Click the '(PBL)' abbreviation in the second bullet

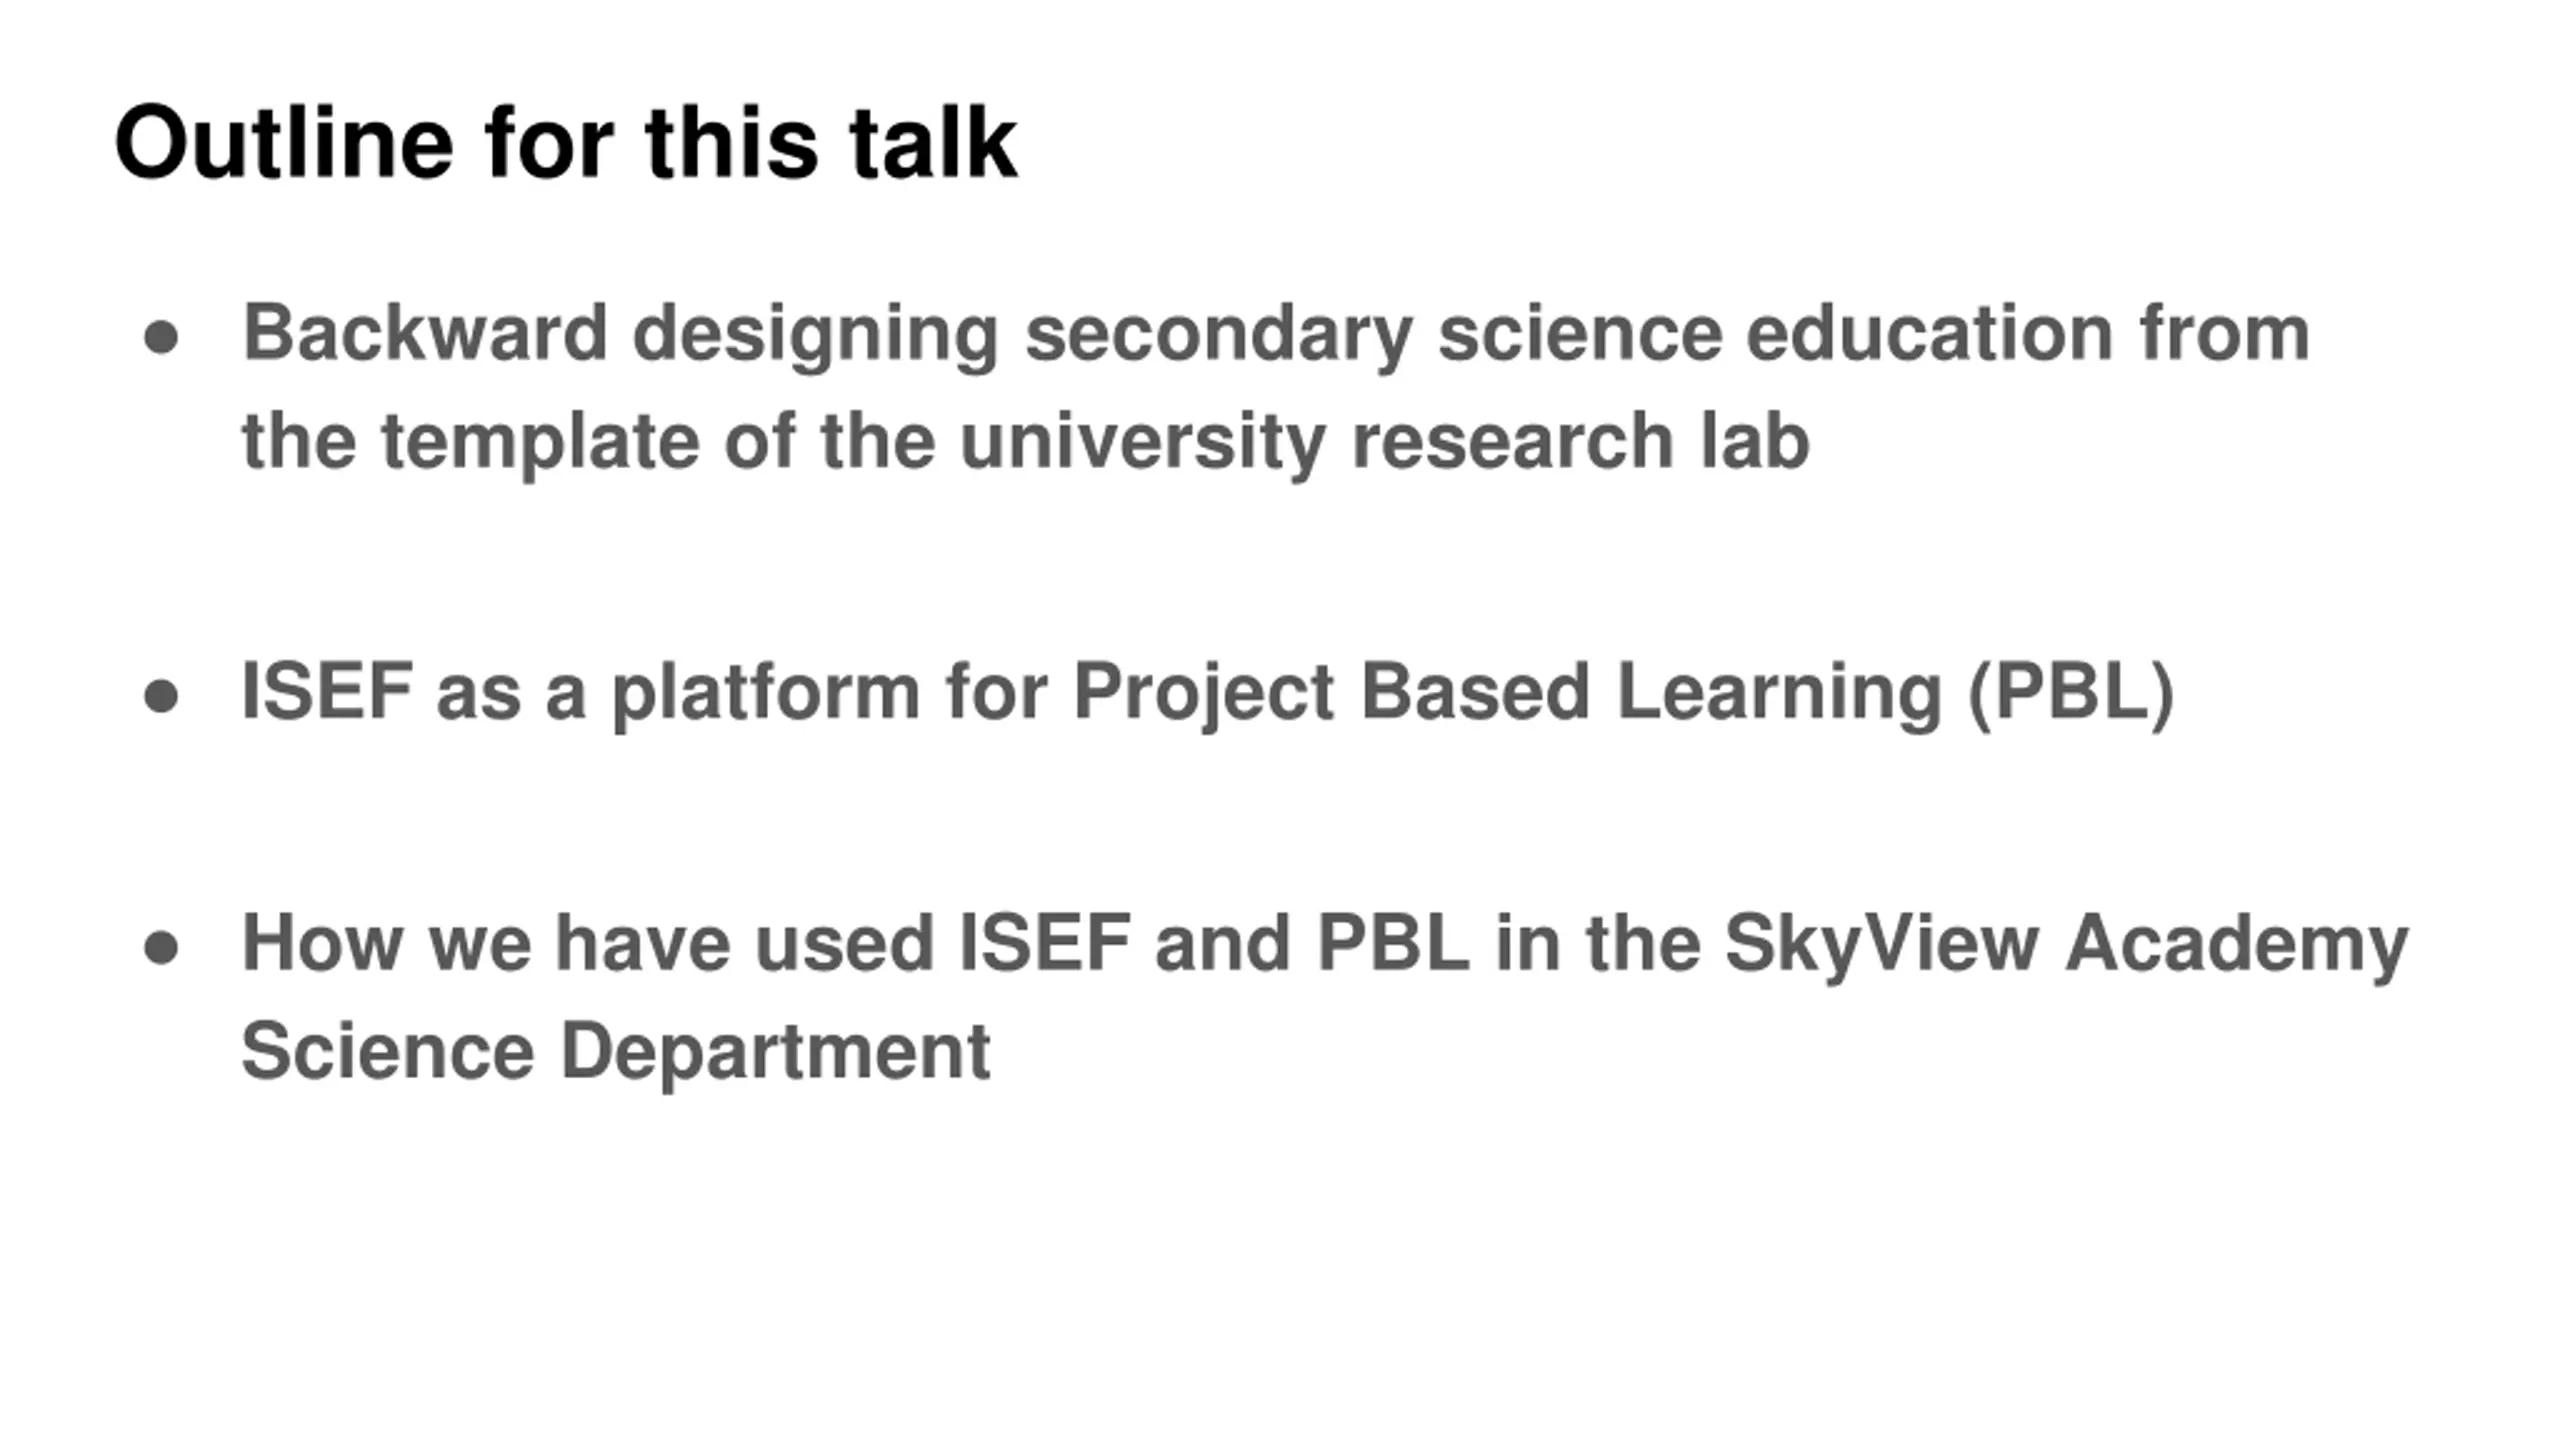pyautogui.click(x=2071, y=693)
